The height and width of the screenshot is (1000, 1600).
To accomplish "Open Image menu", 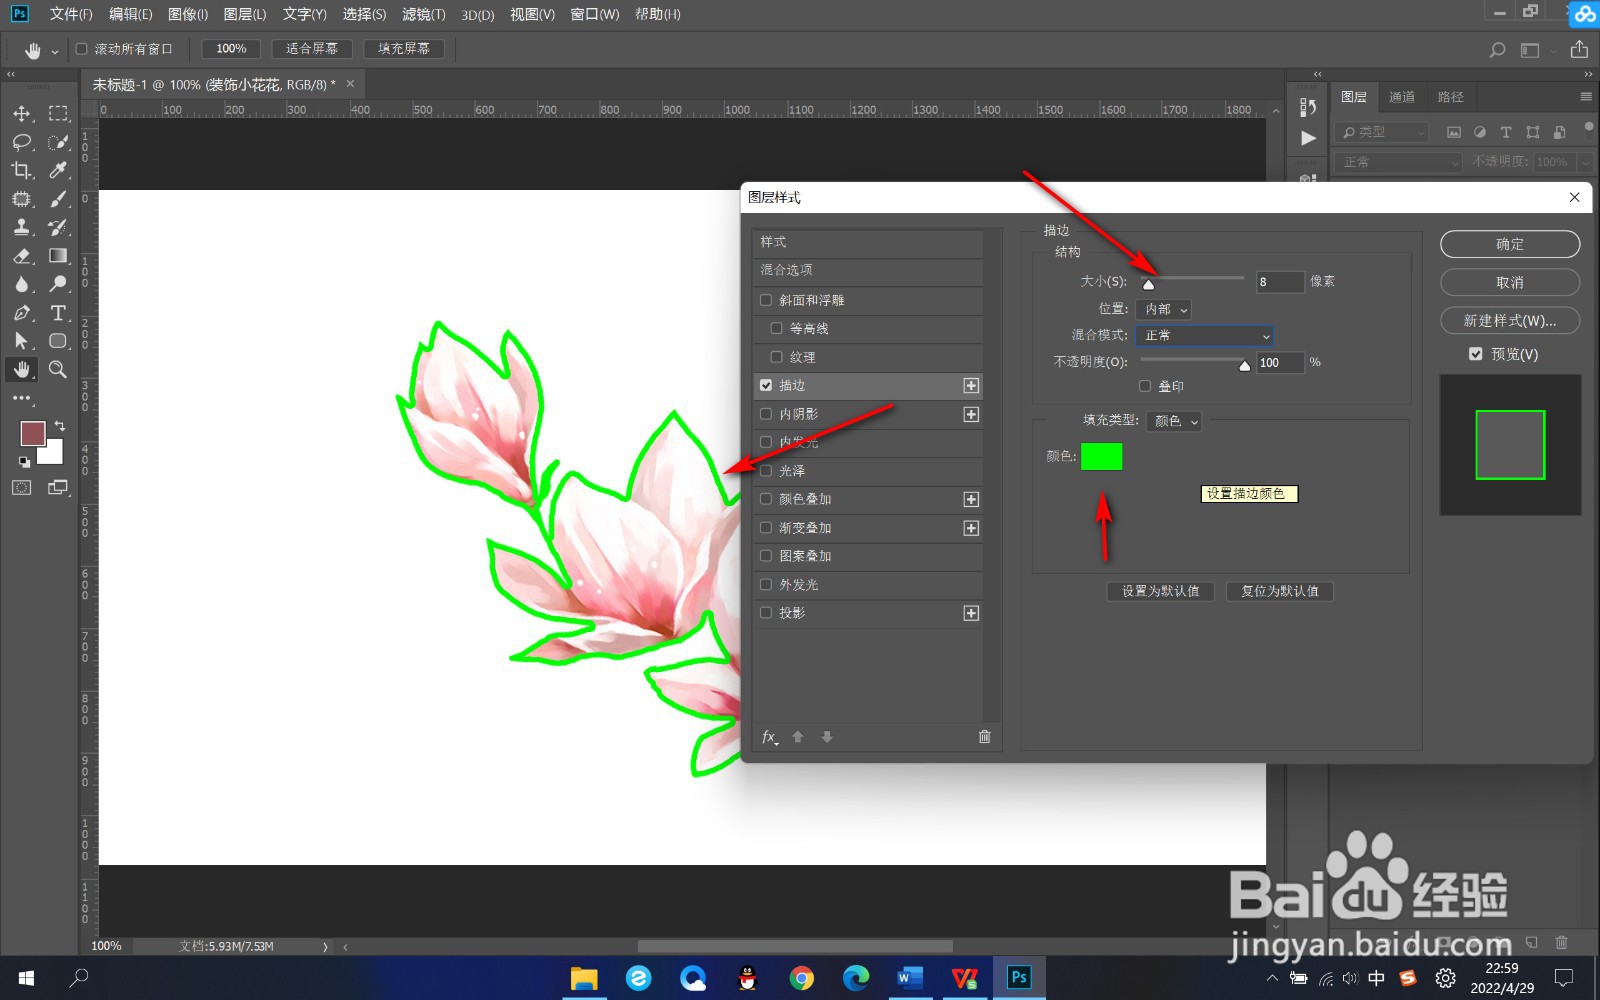I will pos(188,14).
